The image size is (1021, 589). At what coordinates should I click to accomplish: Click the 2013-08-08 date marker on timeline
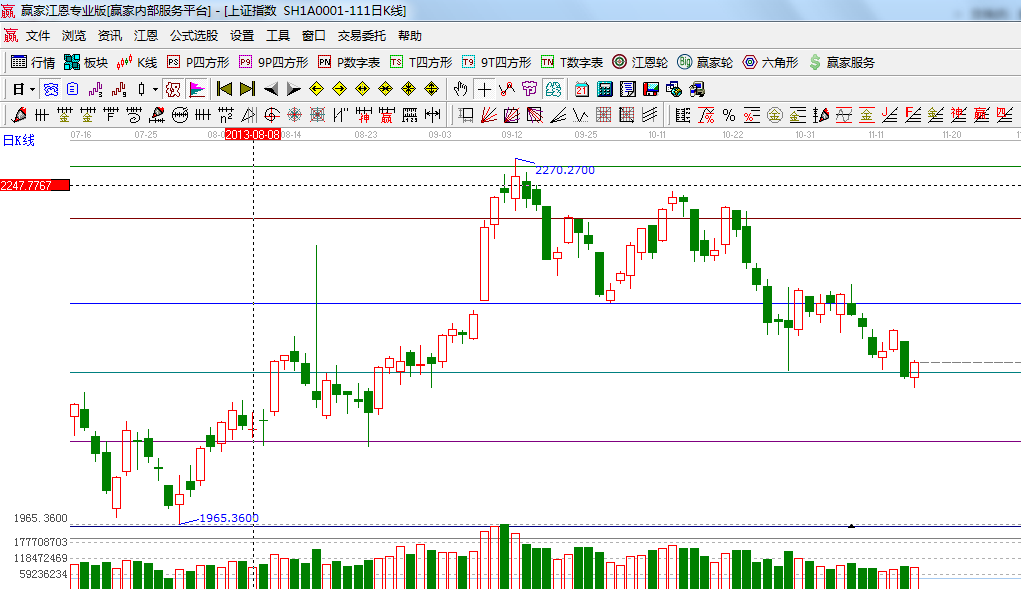pos(252,133)
